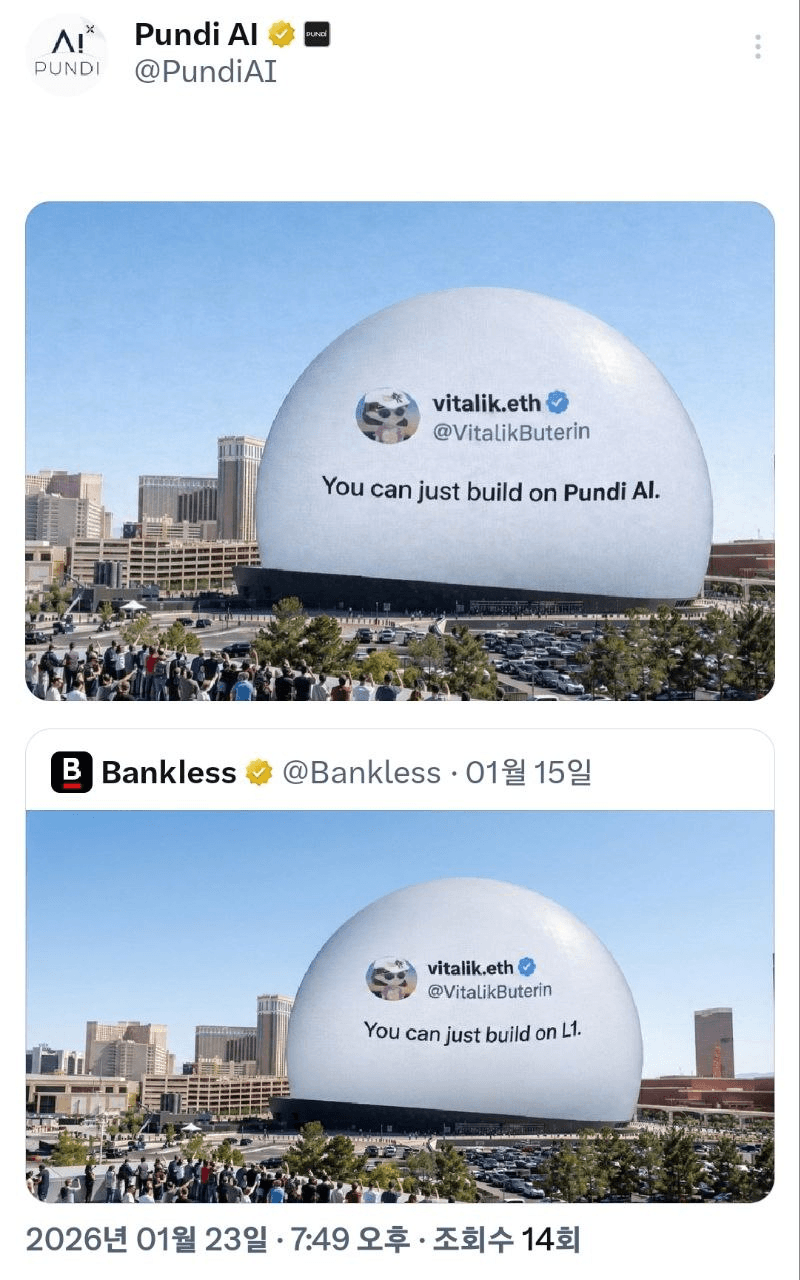Click the text 'You can just build on Pundi AI.'

(491, 490)
